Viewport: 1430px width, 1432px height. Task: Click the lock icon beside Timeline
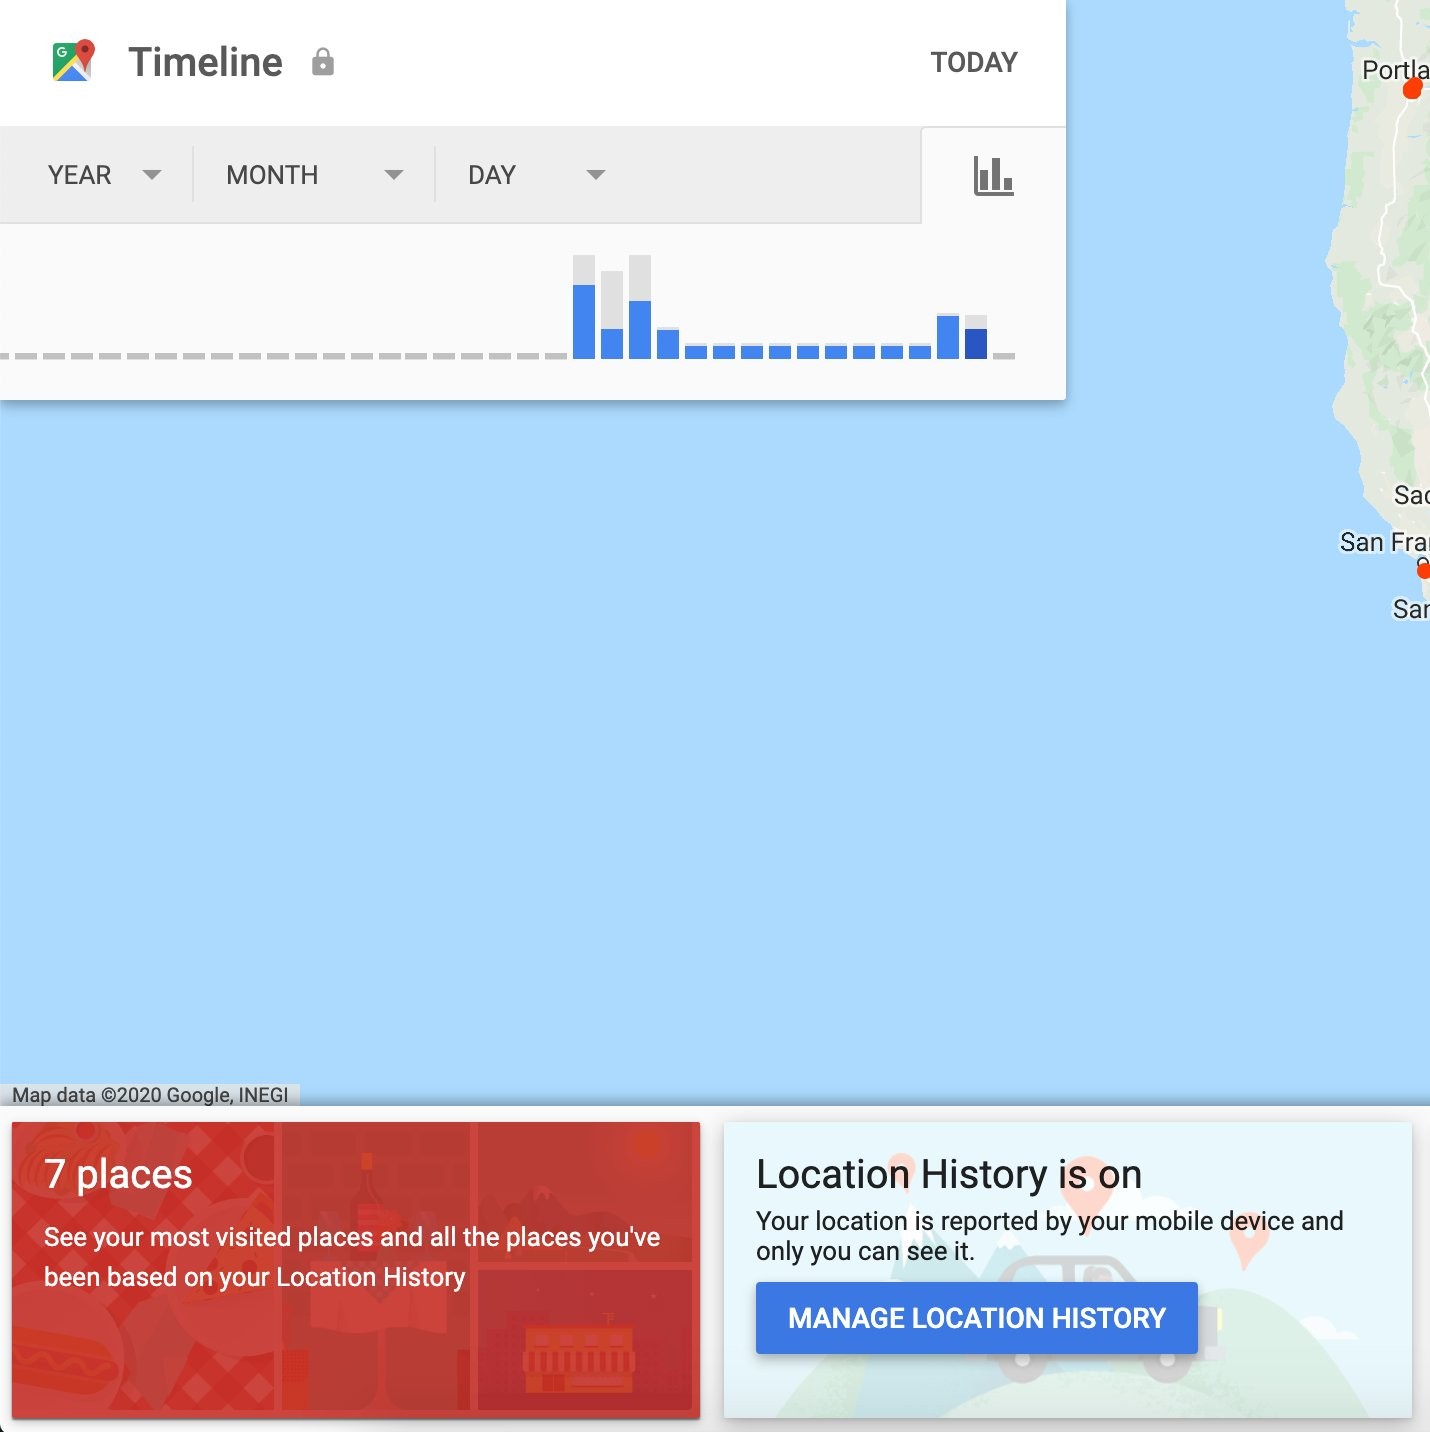pos(322,62)
